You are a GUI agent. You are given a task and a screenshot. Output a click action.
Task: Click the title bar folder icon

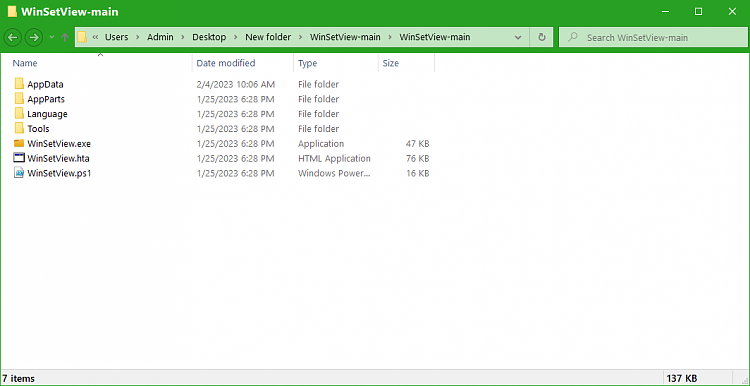click(x=12, y=12)
